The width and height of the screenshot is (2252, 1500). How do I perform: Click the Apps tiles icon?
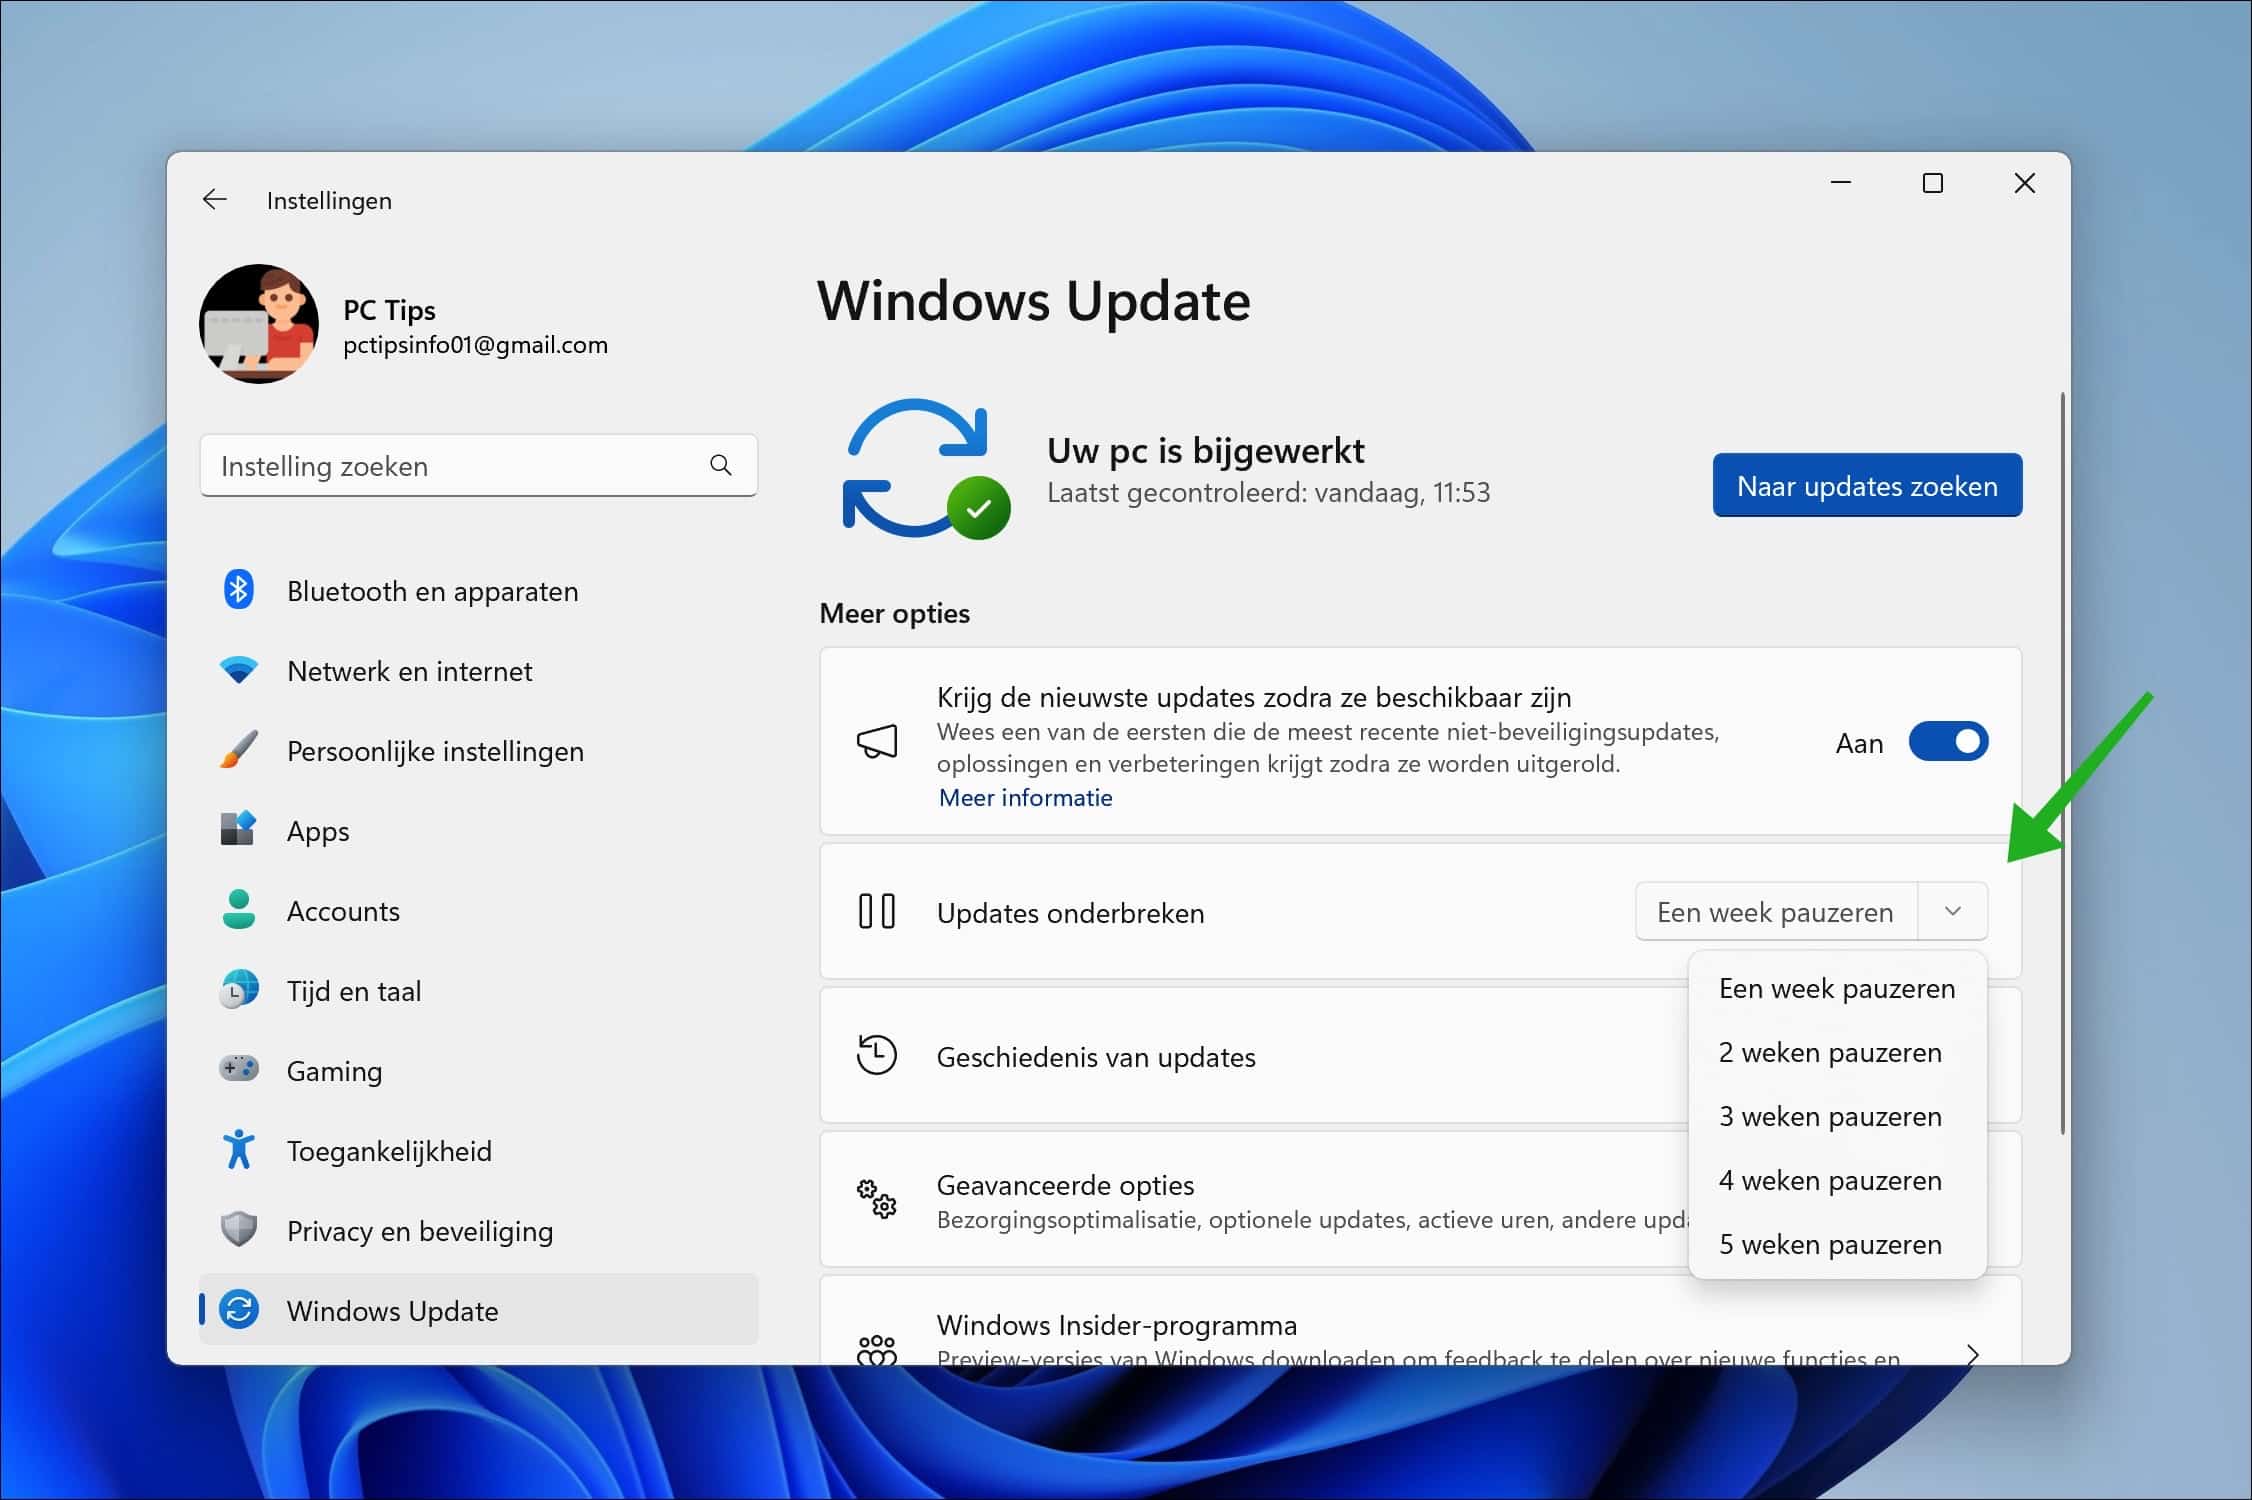coord(238,829)
